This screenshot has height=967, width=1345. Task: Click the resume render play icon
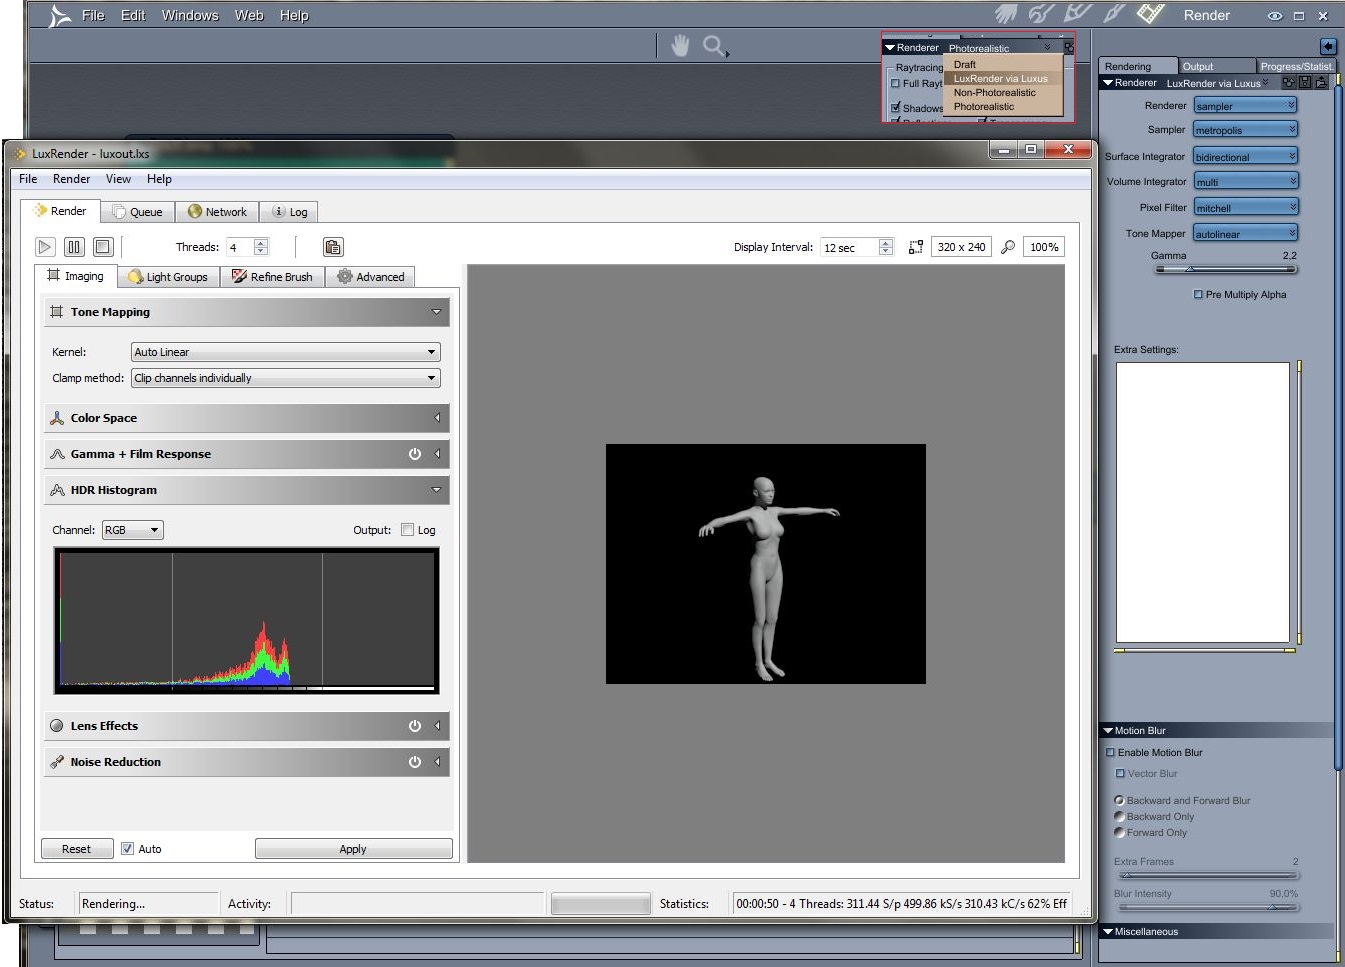[45, 247]
